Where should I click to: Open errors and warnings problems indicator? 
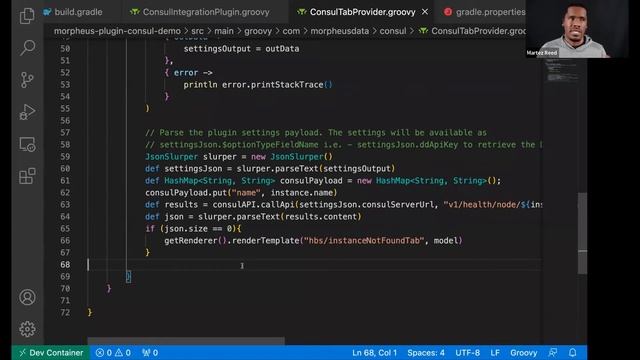pyautogui.click(x=113, y=353)
